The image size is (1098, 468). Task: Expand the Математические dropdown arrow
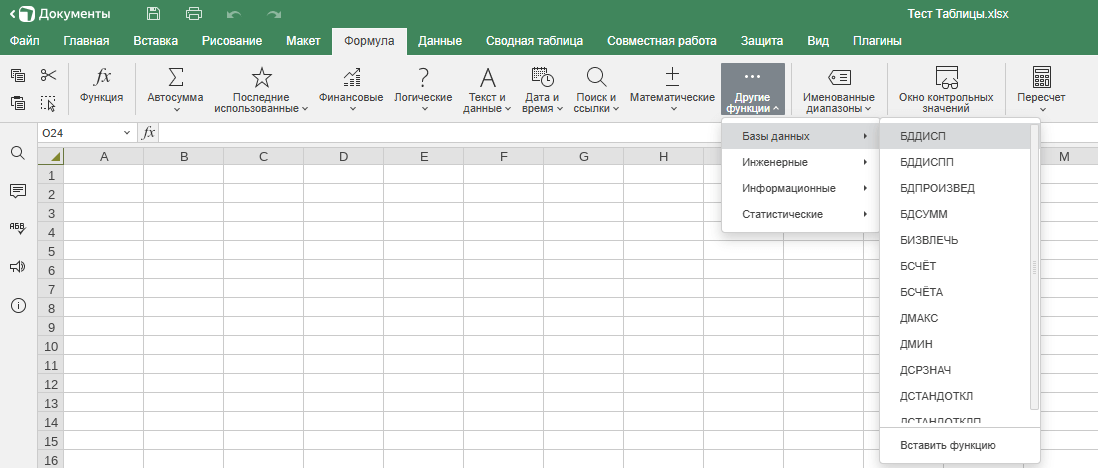point(674,109)
